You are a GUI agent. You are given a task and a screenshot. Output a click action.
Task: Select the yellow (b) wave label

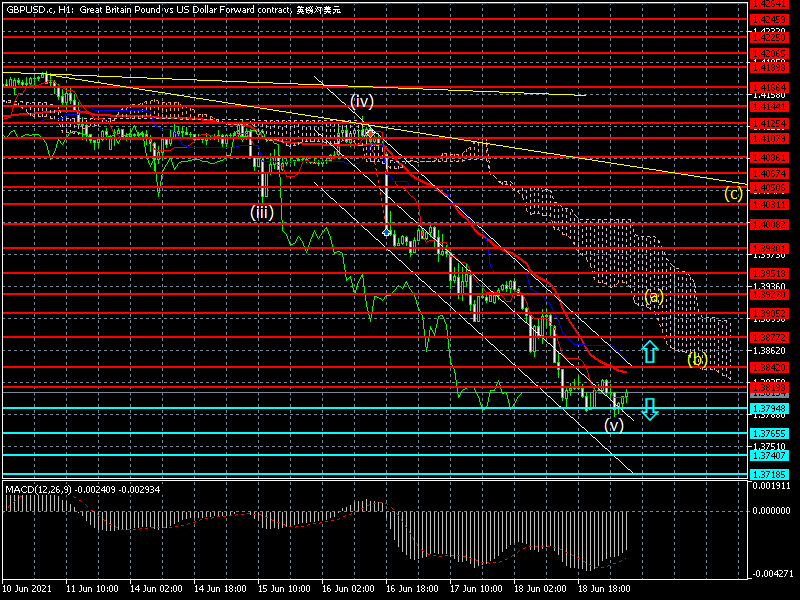tap(697, 359)
